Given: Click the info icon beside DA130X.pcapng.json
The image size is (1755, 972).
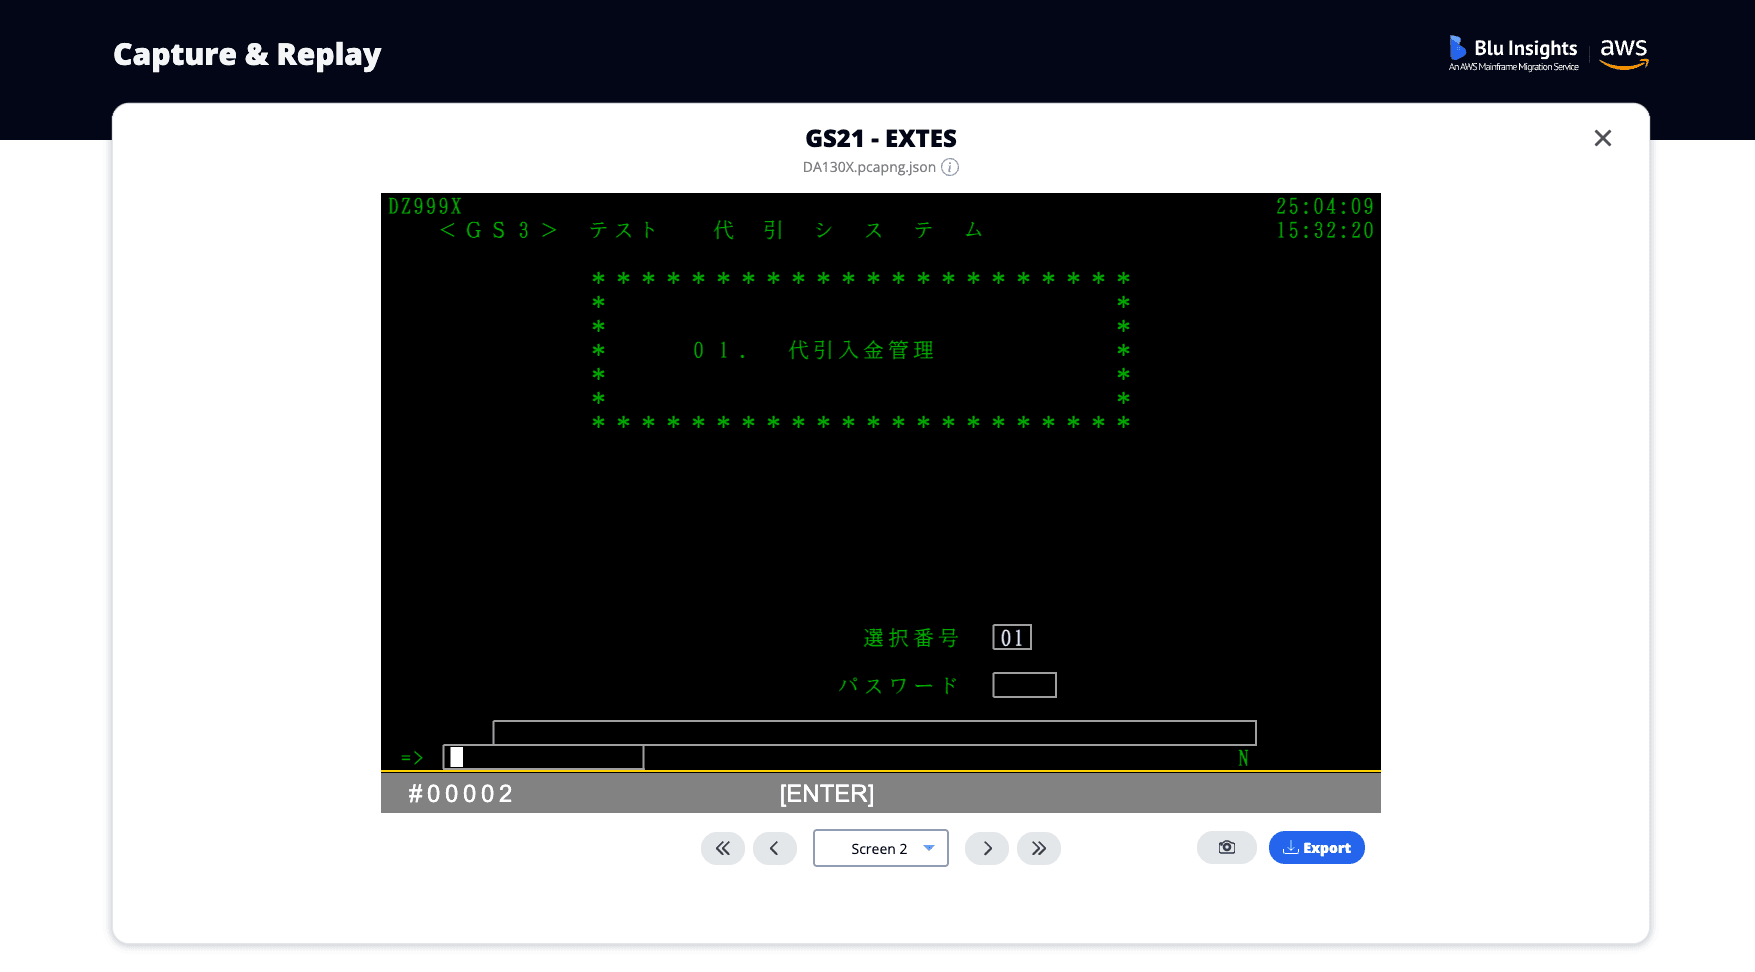Looking at the screenshot, I should click(x=950, y=167).
